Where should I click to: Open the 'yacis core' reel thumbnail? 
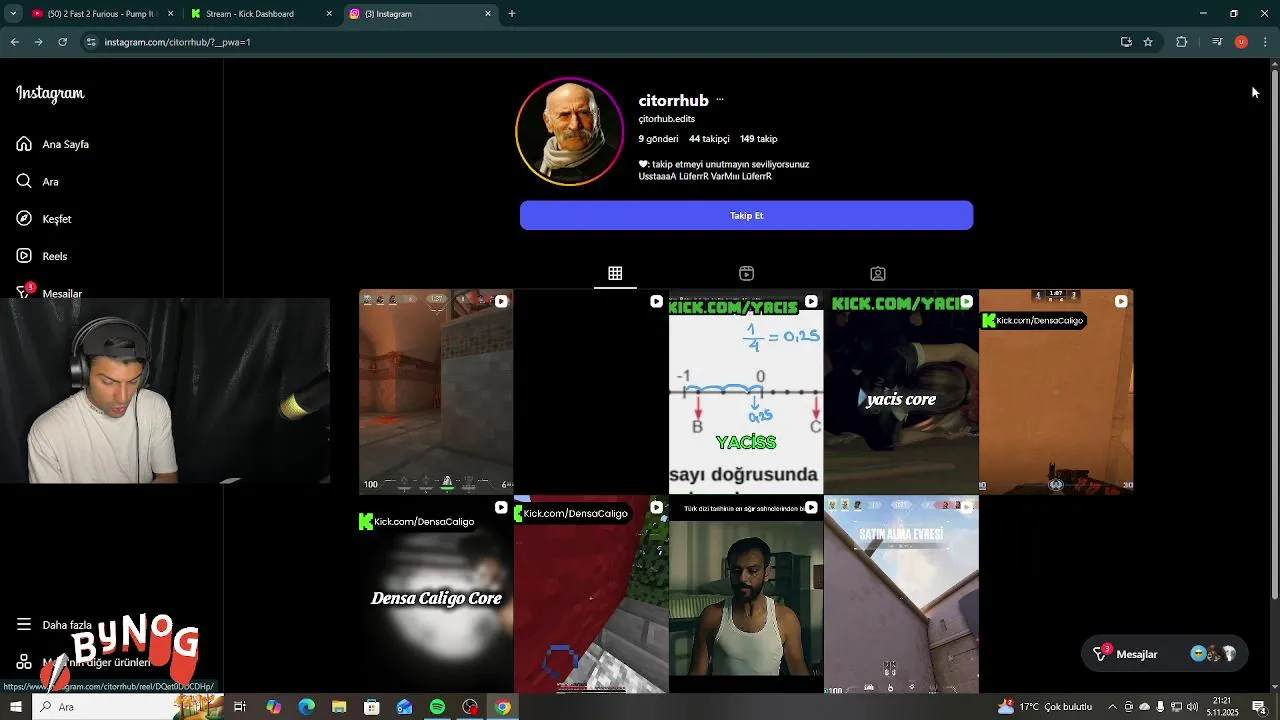click(901, 392)
